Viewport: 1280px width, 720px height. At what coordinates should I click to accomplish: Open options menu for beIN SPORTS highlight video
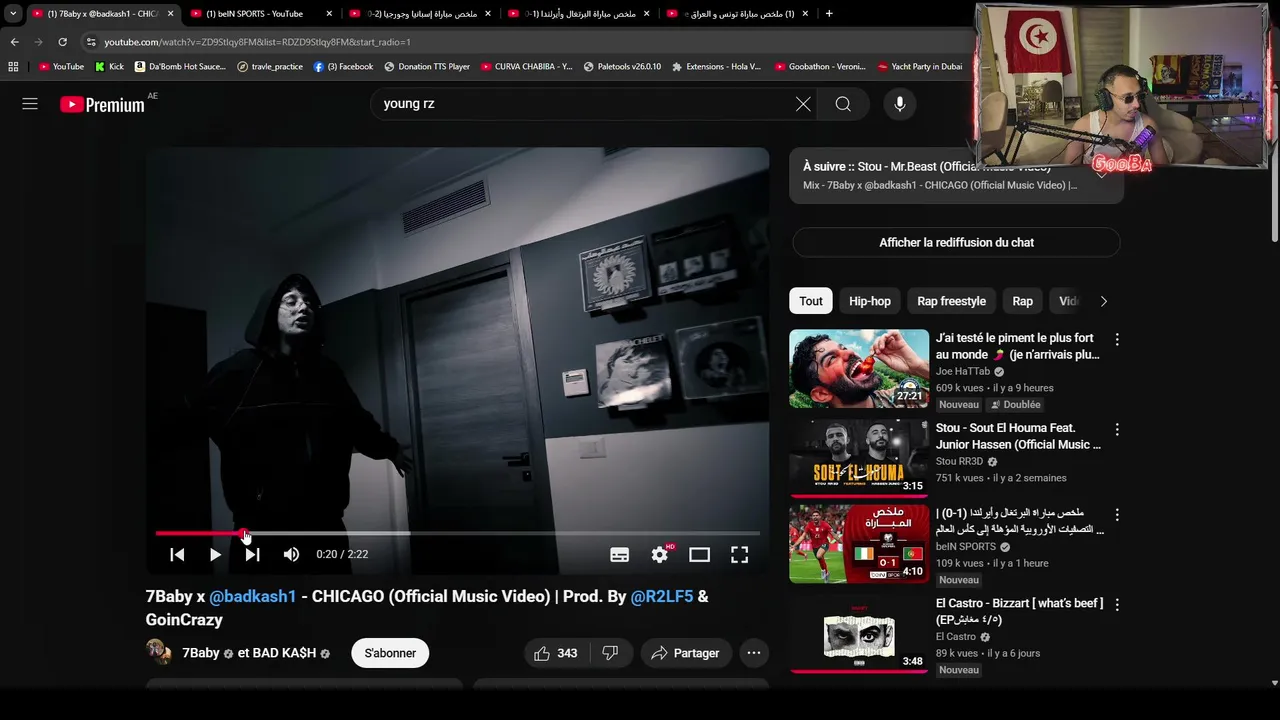point(1117,515)
